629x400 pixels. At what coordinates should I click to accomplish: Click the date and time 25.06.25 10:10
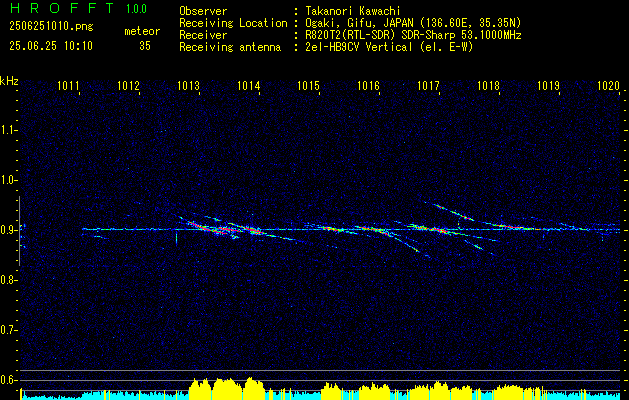51,45
